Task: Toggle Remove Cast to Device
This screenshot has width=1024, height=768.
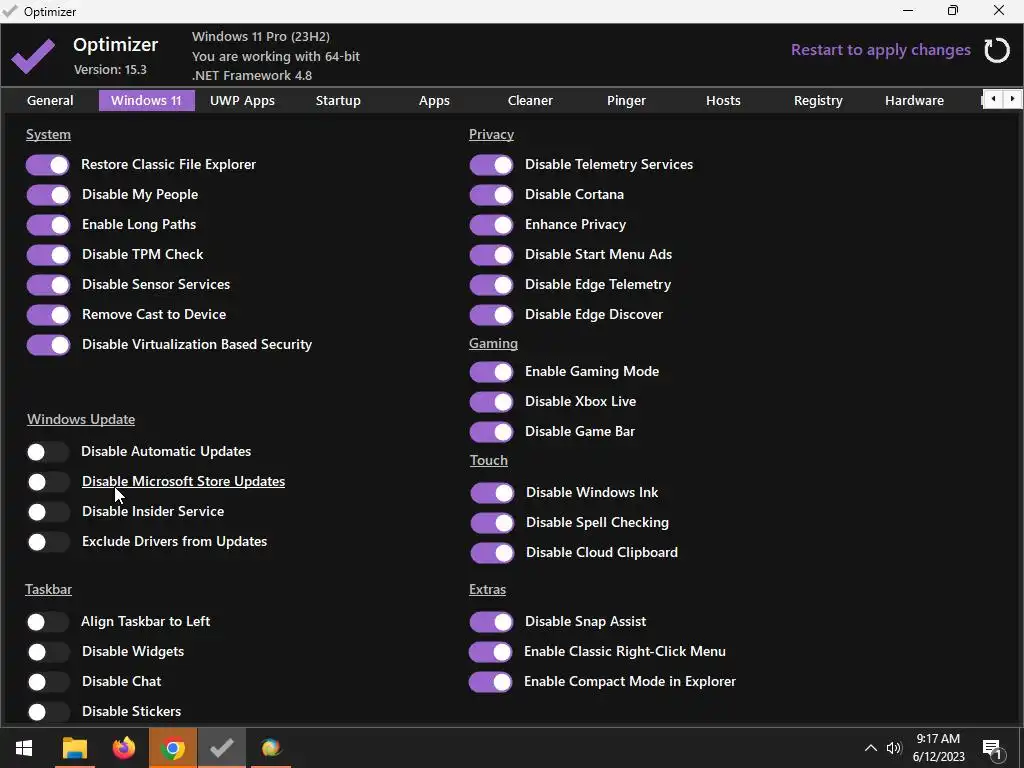Action: (x=48, y=315)
